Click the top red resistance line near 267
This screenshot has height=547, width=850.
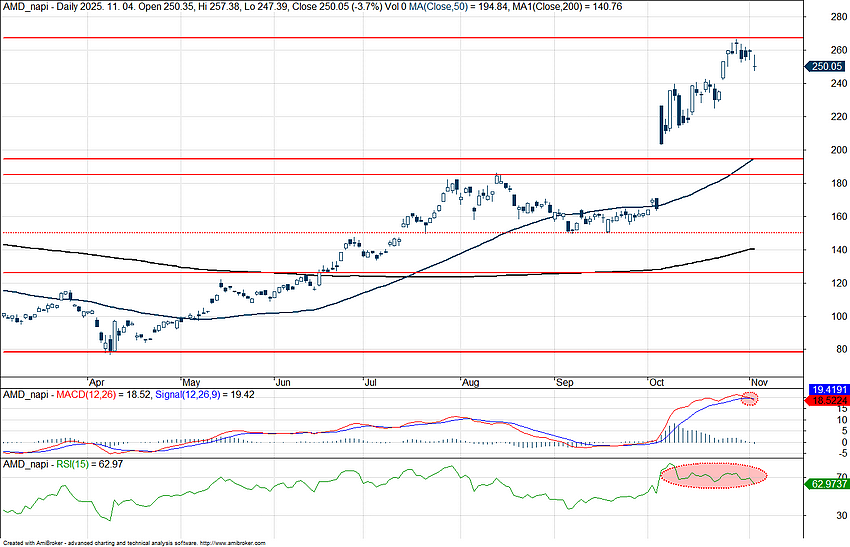400,38
